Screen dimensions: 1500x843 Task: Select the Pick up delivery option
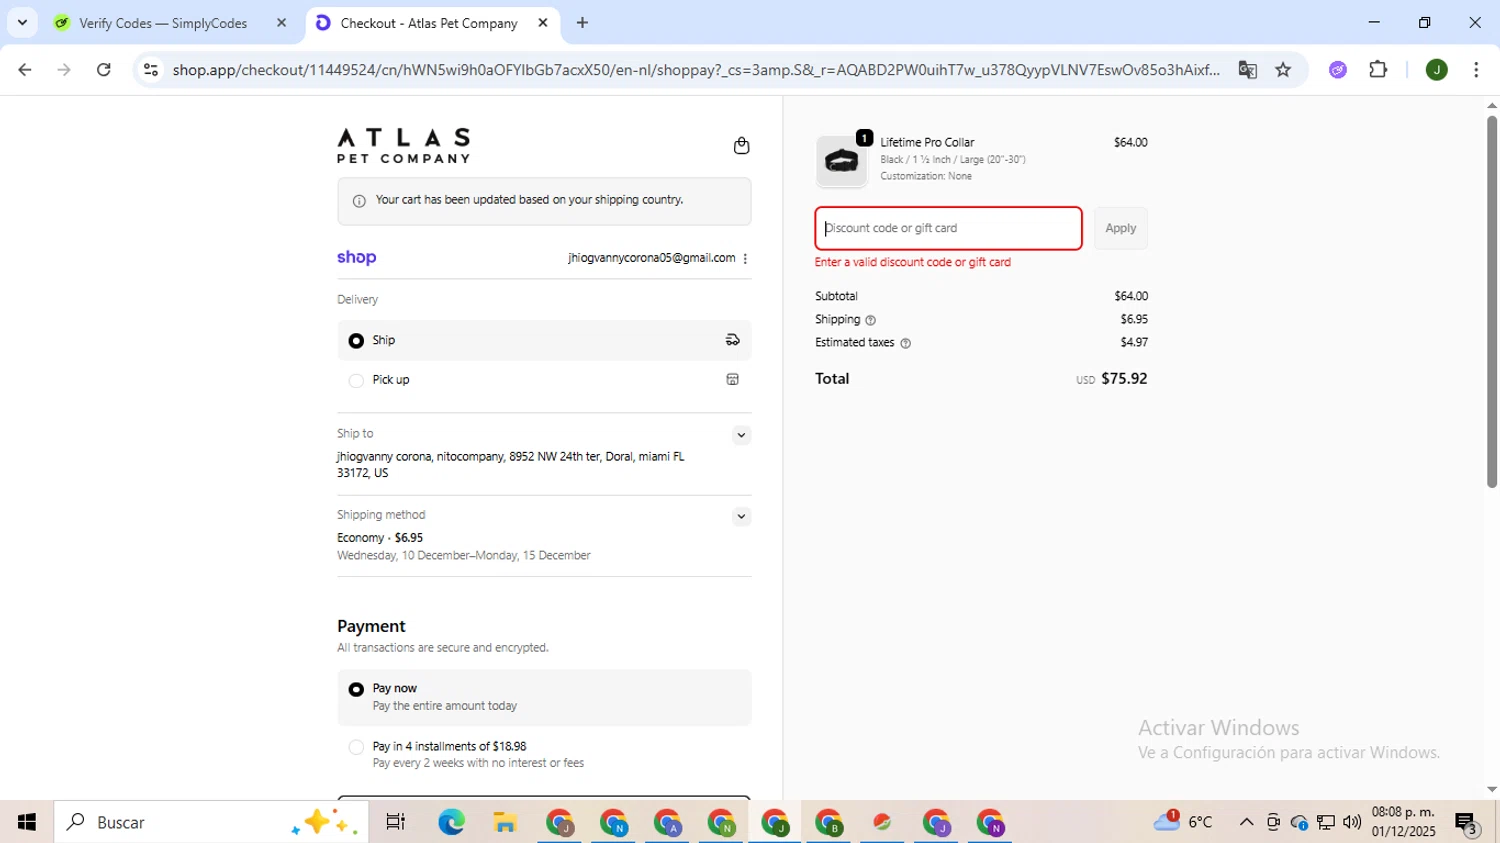pyautogui.click(x=544, y=380)
